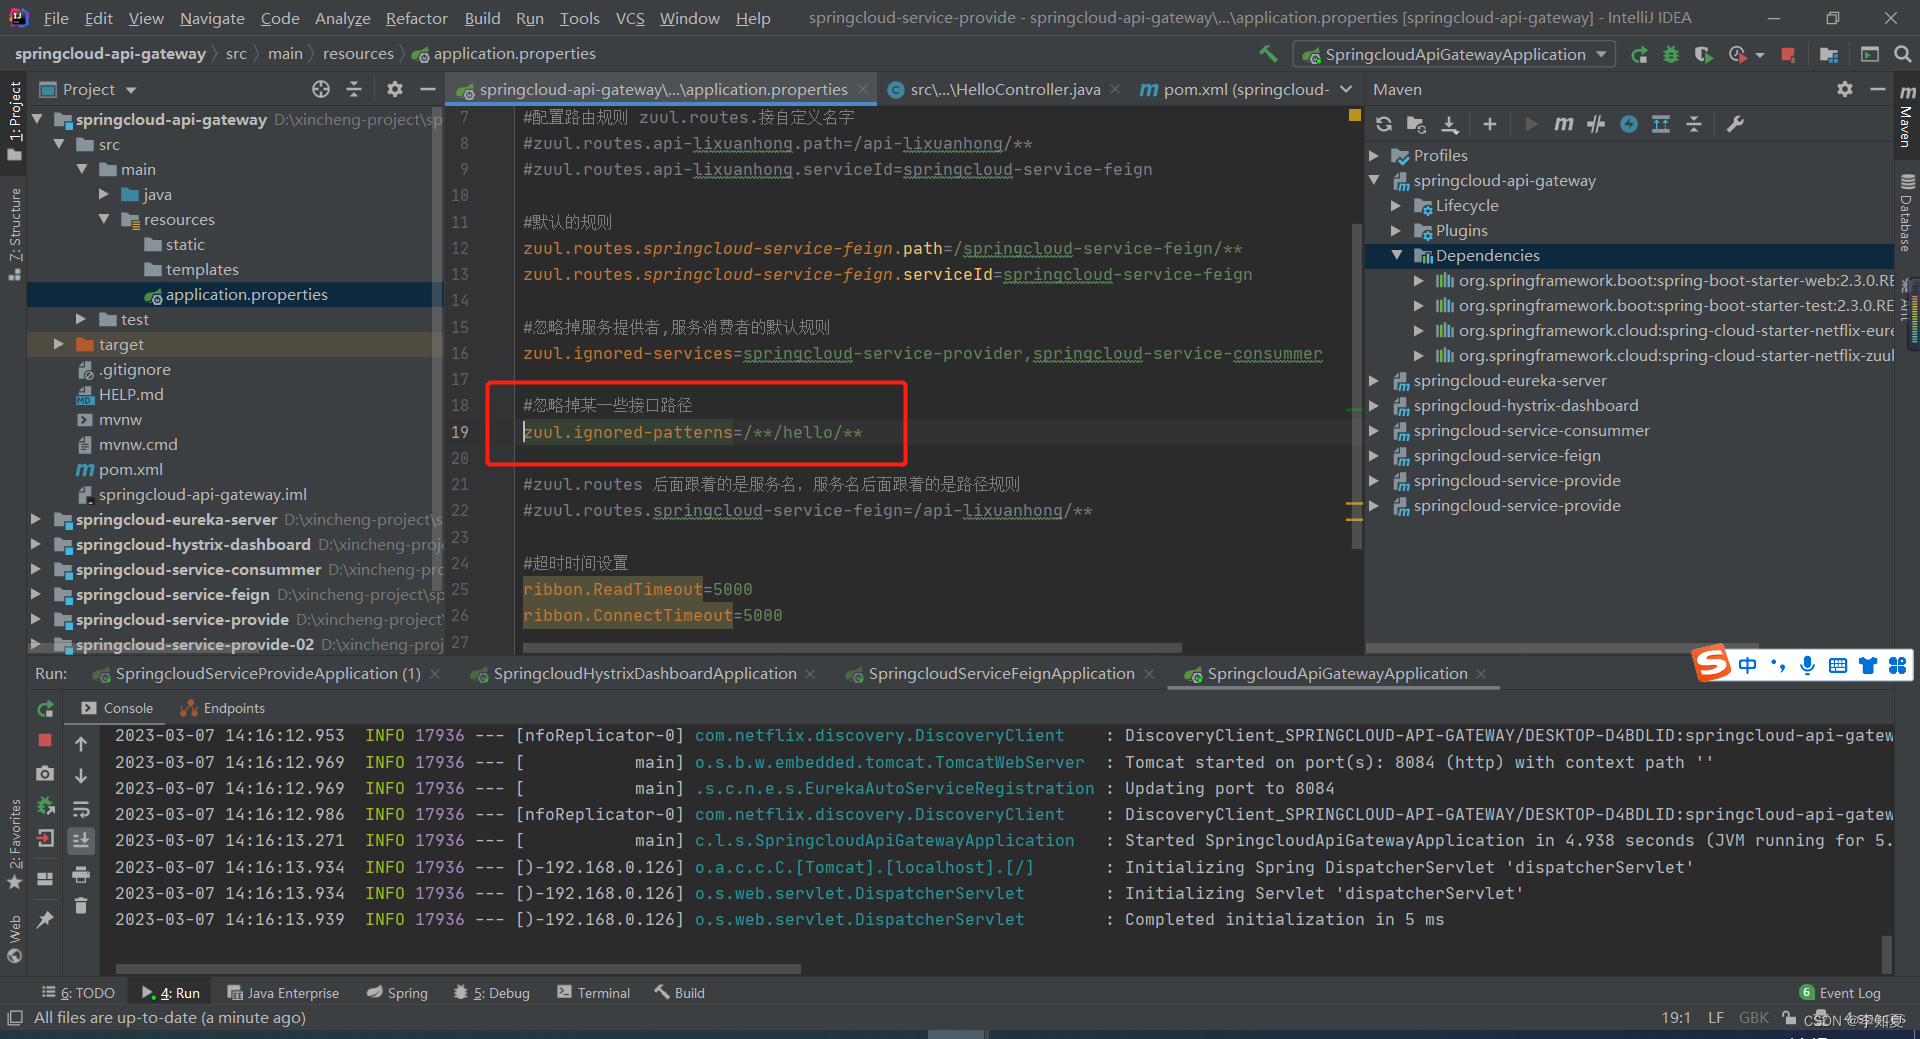This screenshot has width=1920, height=1039.
Task: Expand Lifecycle under springcloud-api-gateway in Maven
Action: (1396, 205)
